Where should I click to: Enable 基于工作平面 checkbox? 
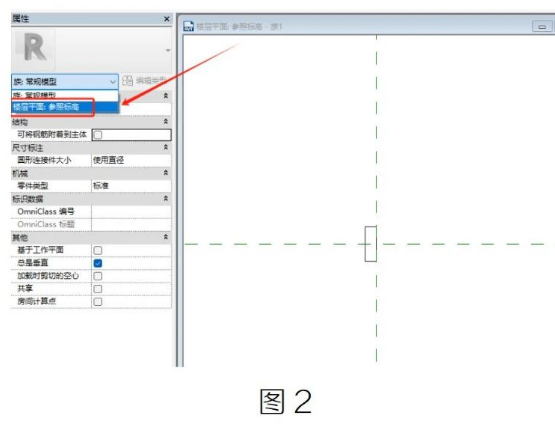(98, 250)
